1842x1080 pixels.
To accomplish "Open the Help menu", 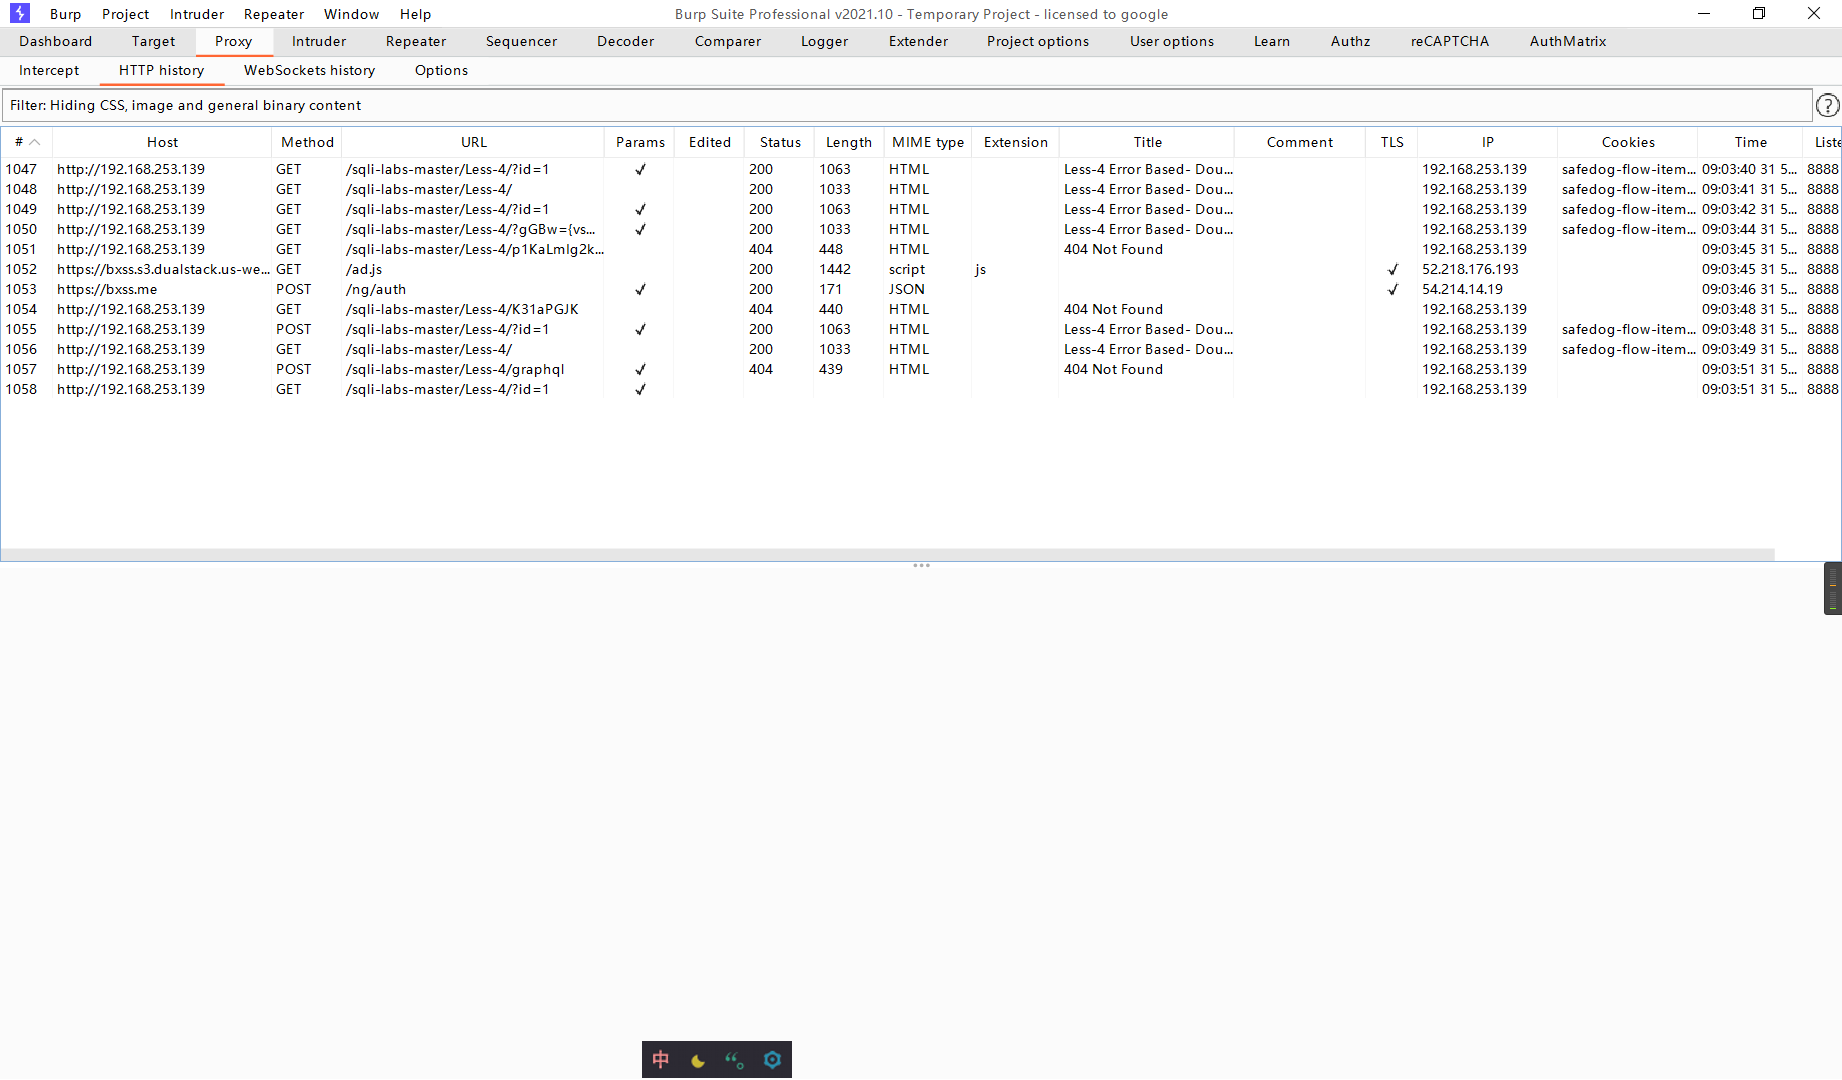I will (416, 14).
